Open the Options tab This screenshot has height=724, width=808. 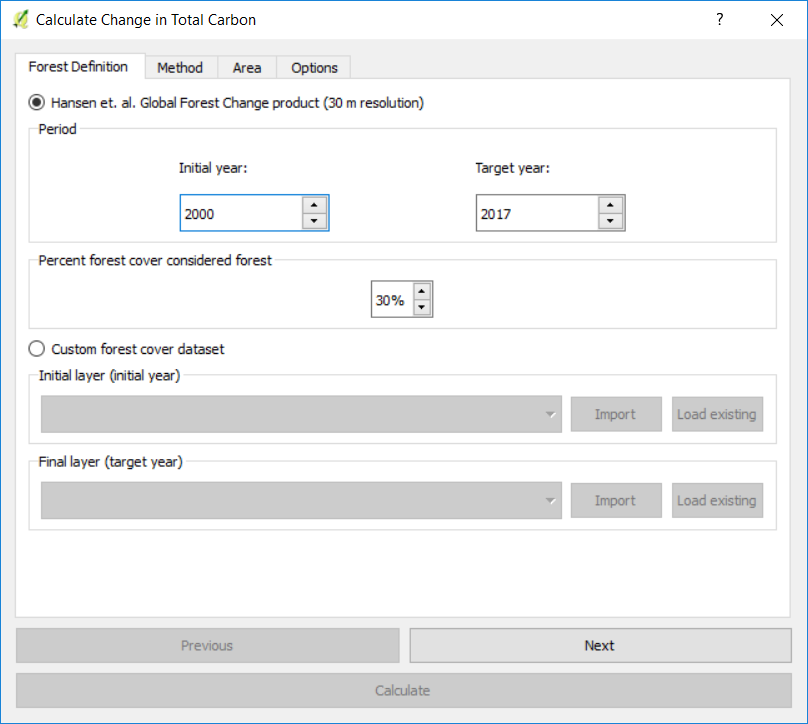314,68
